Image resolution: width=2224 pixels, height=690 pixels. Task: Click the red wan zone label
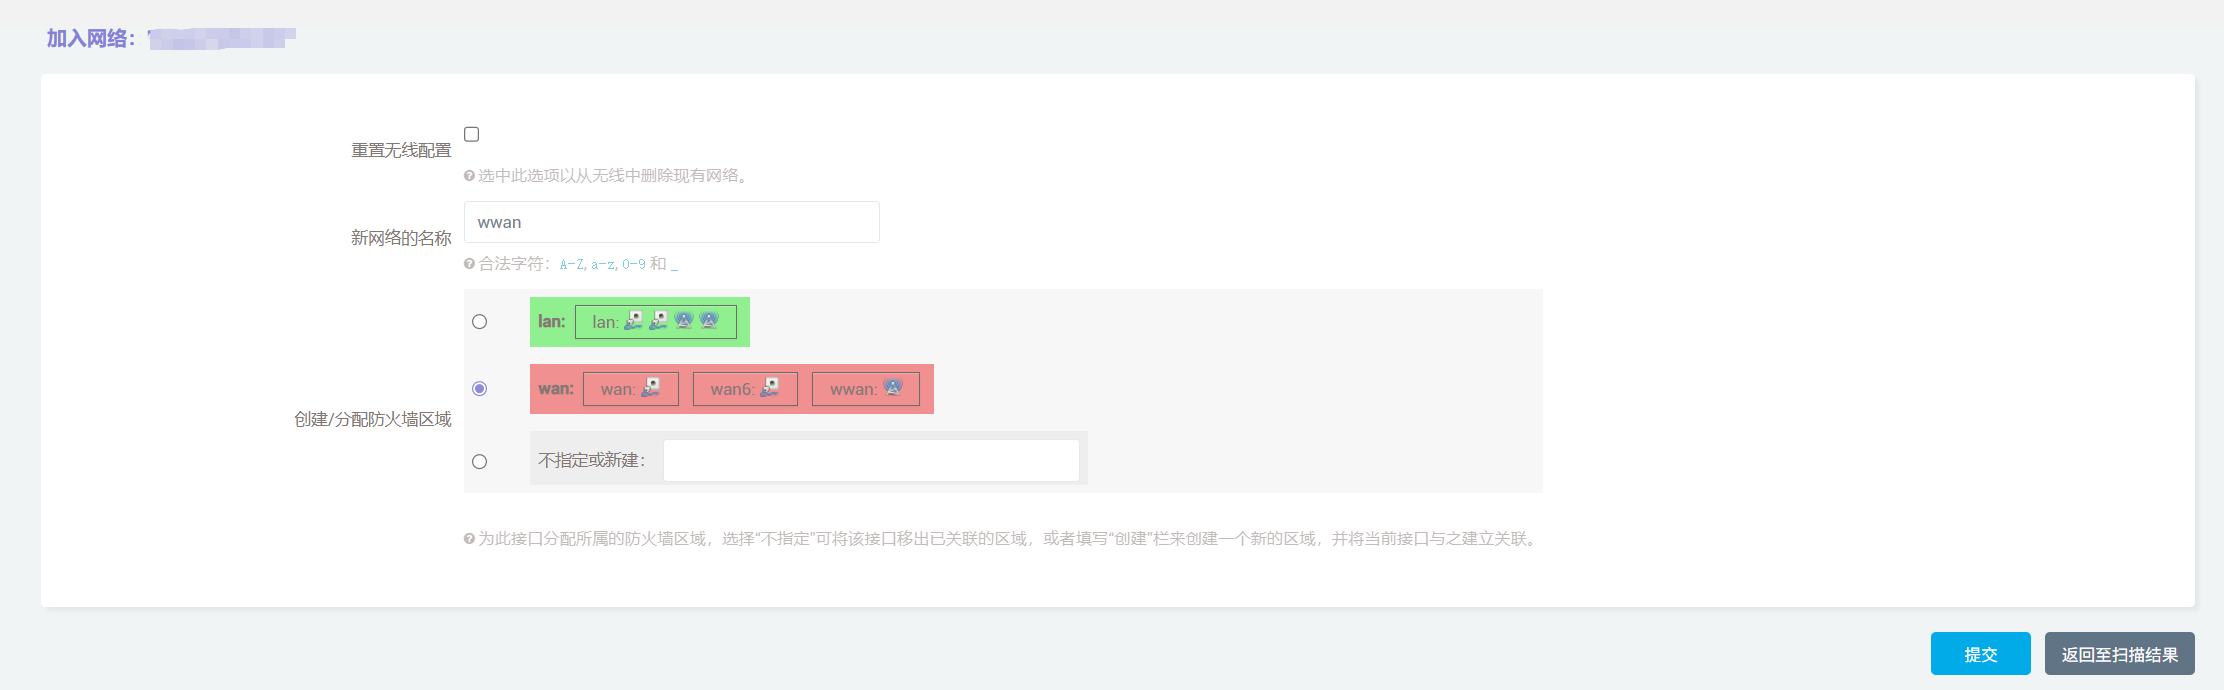click(x=556, y=389)
